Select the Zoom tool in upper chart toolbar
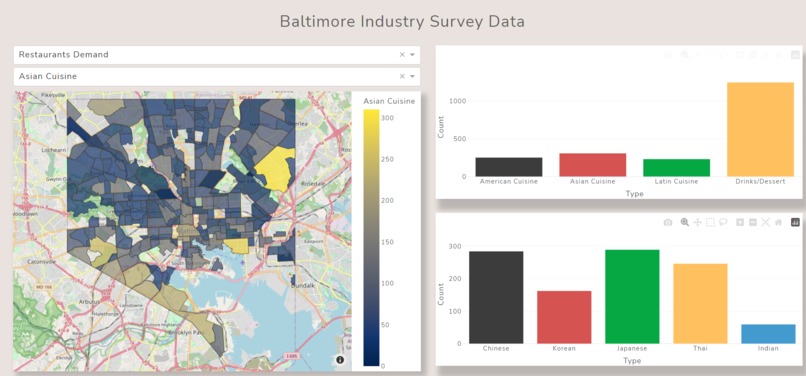806x376 pixels. pos(685,55)
